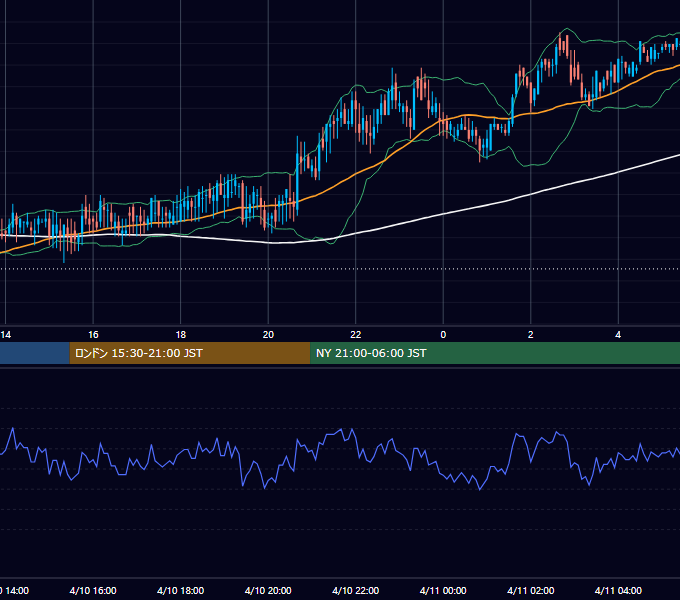The width and height of the screenshot is (680, 600).
Task: Click the oscillator's lowest dip near 1 o'clock
Action: click(480, 489)
